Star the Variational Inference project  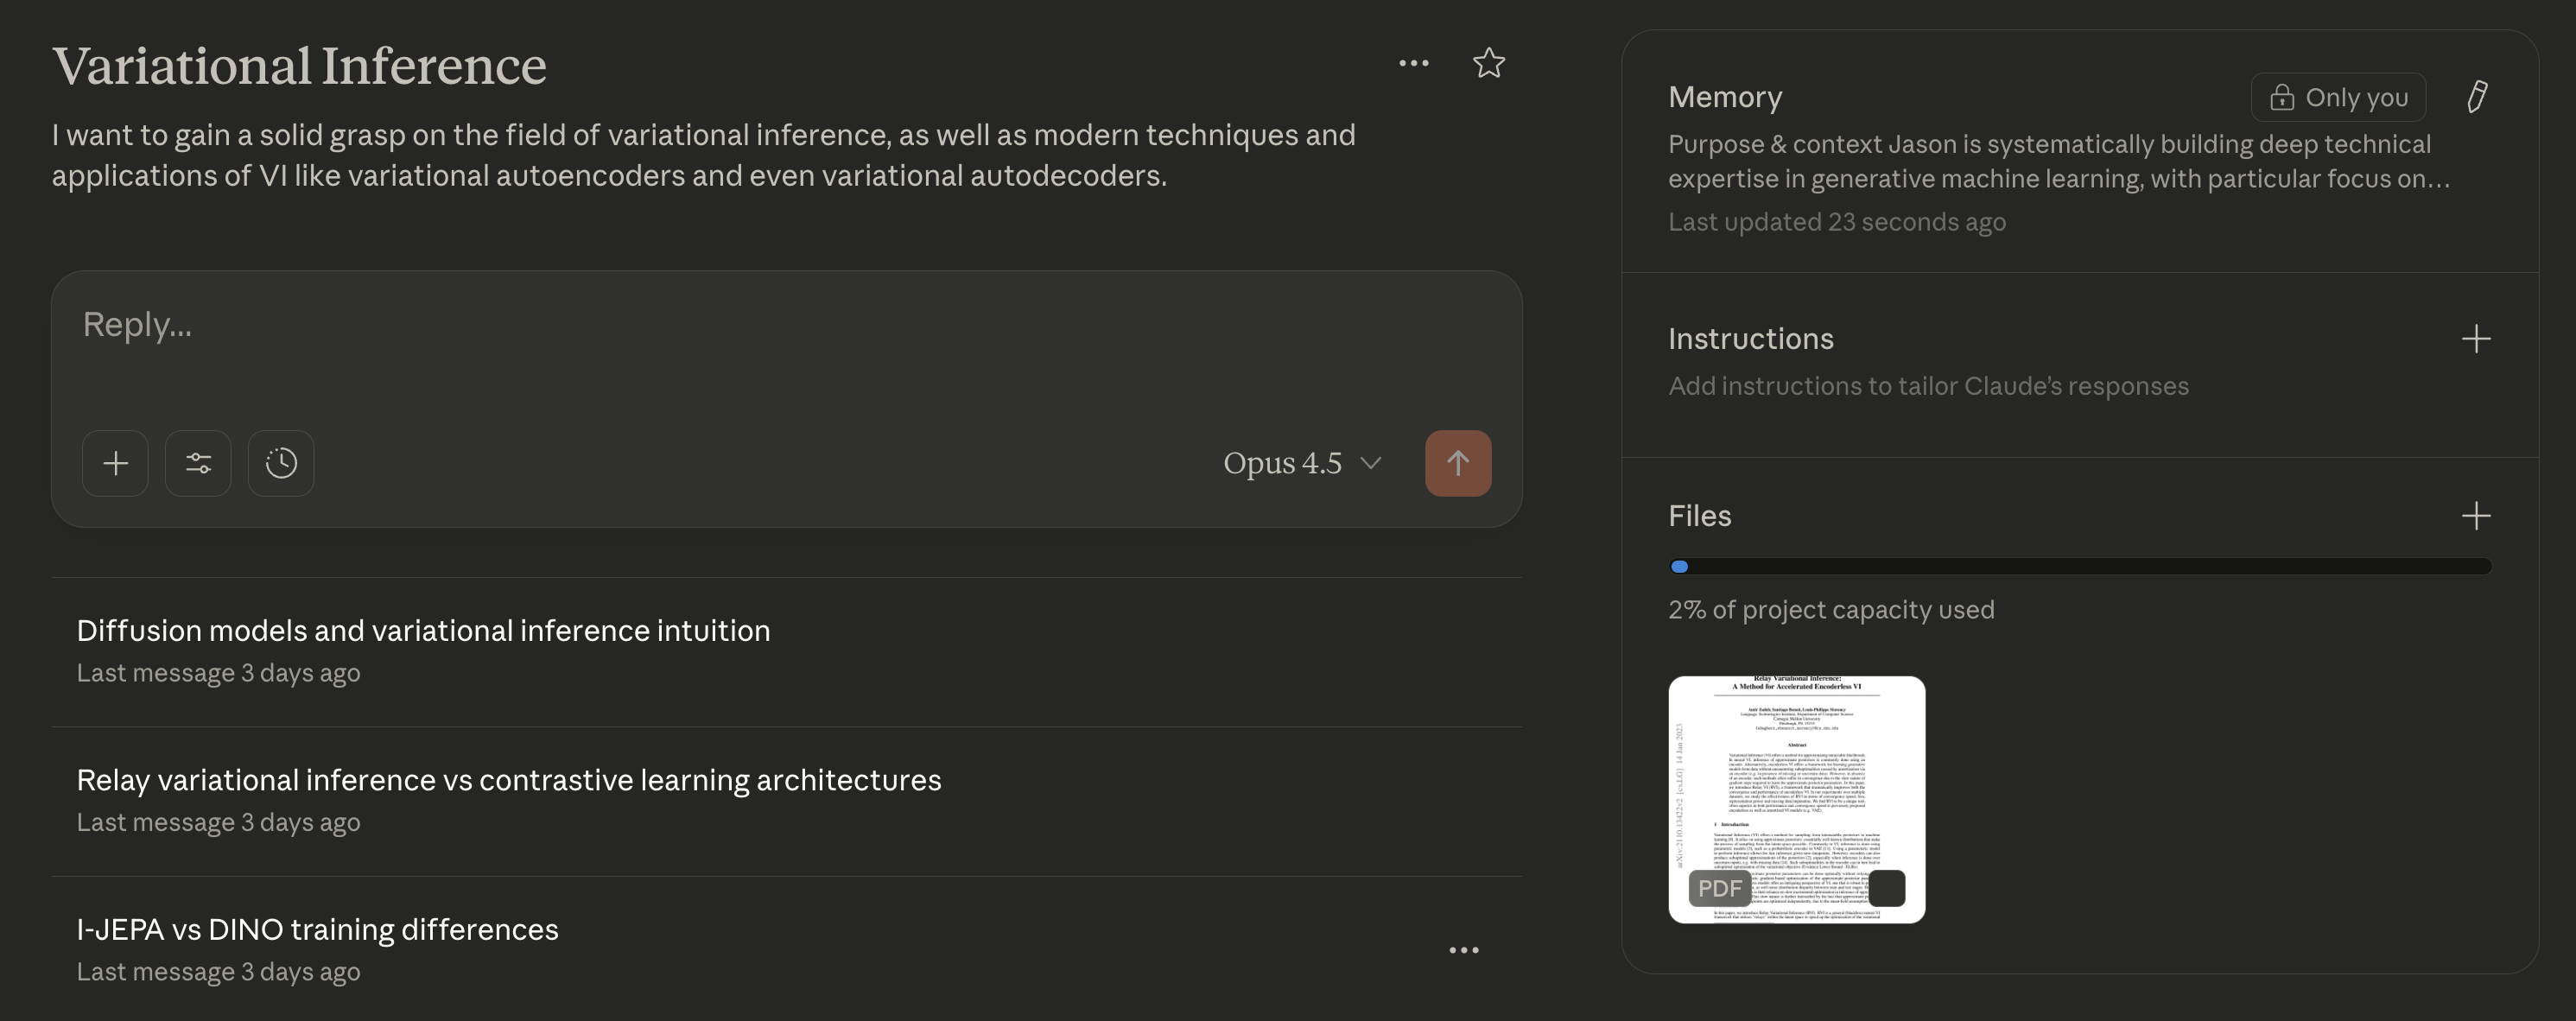(x=1489, y=63)
